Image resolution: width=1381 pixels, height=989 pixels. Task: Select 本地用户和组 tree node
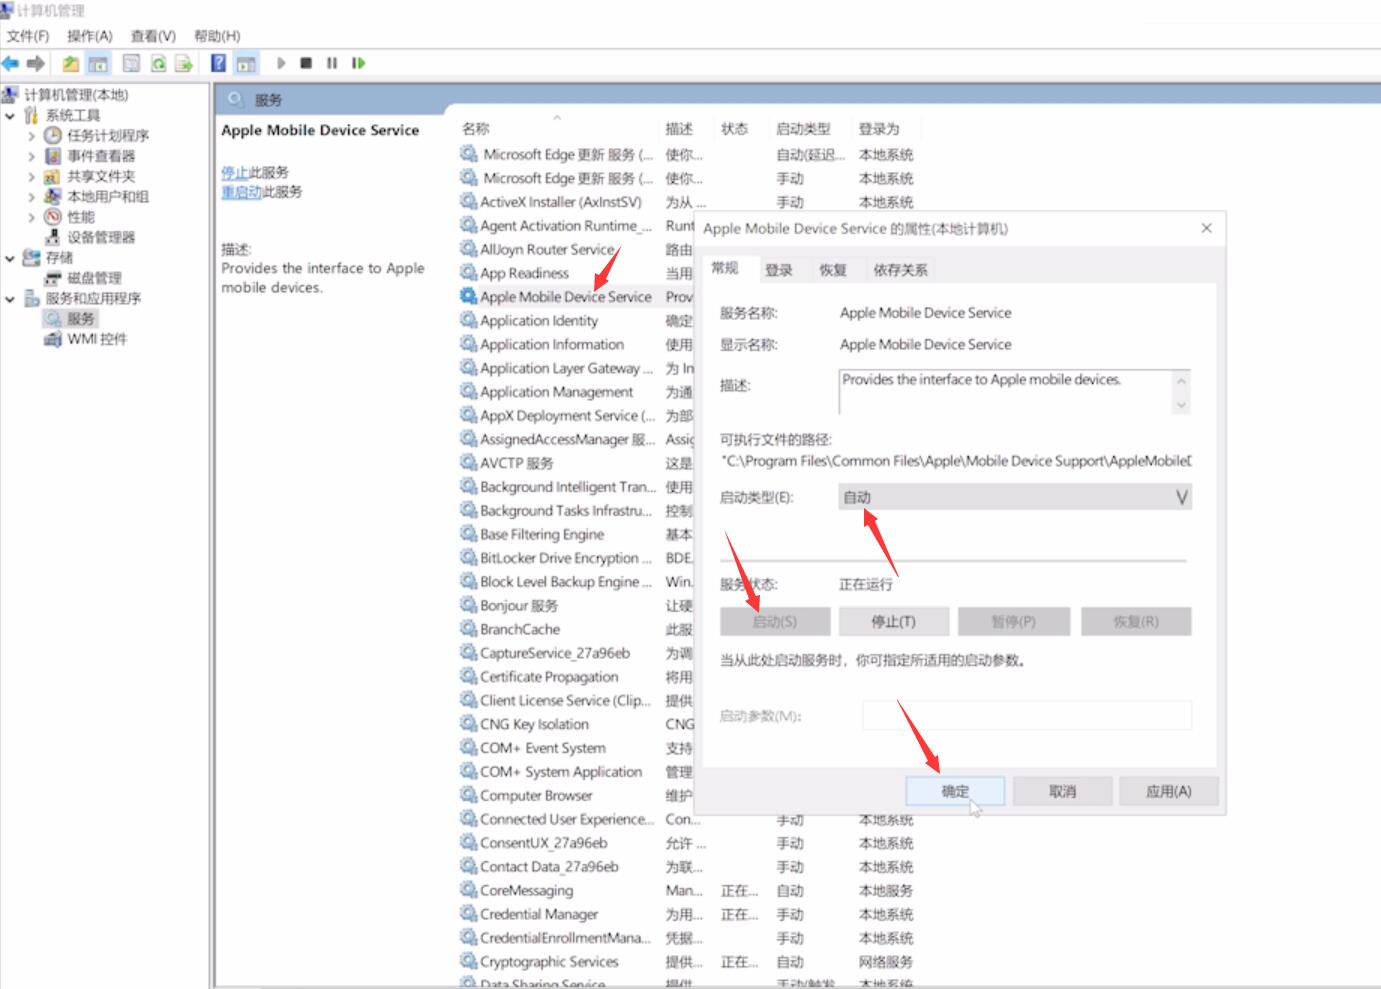(x=108, y=197)
